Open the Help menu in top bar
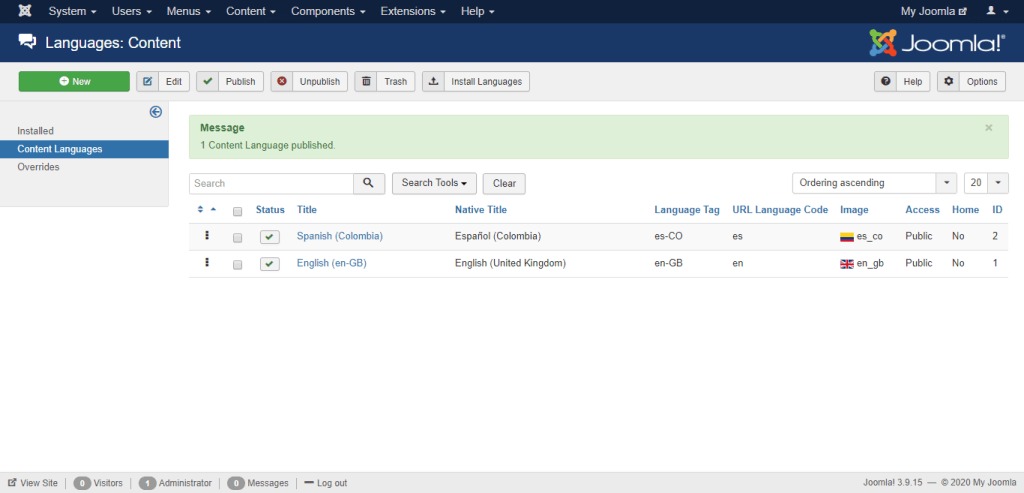Image resolution: width=1024 pixels, height=493 pixels. pyautogui.click(x=477, y=11)
